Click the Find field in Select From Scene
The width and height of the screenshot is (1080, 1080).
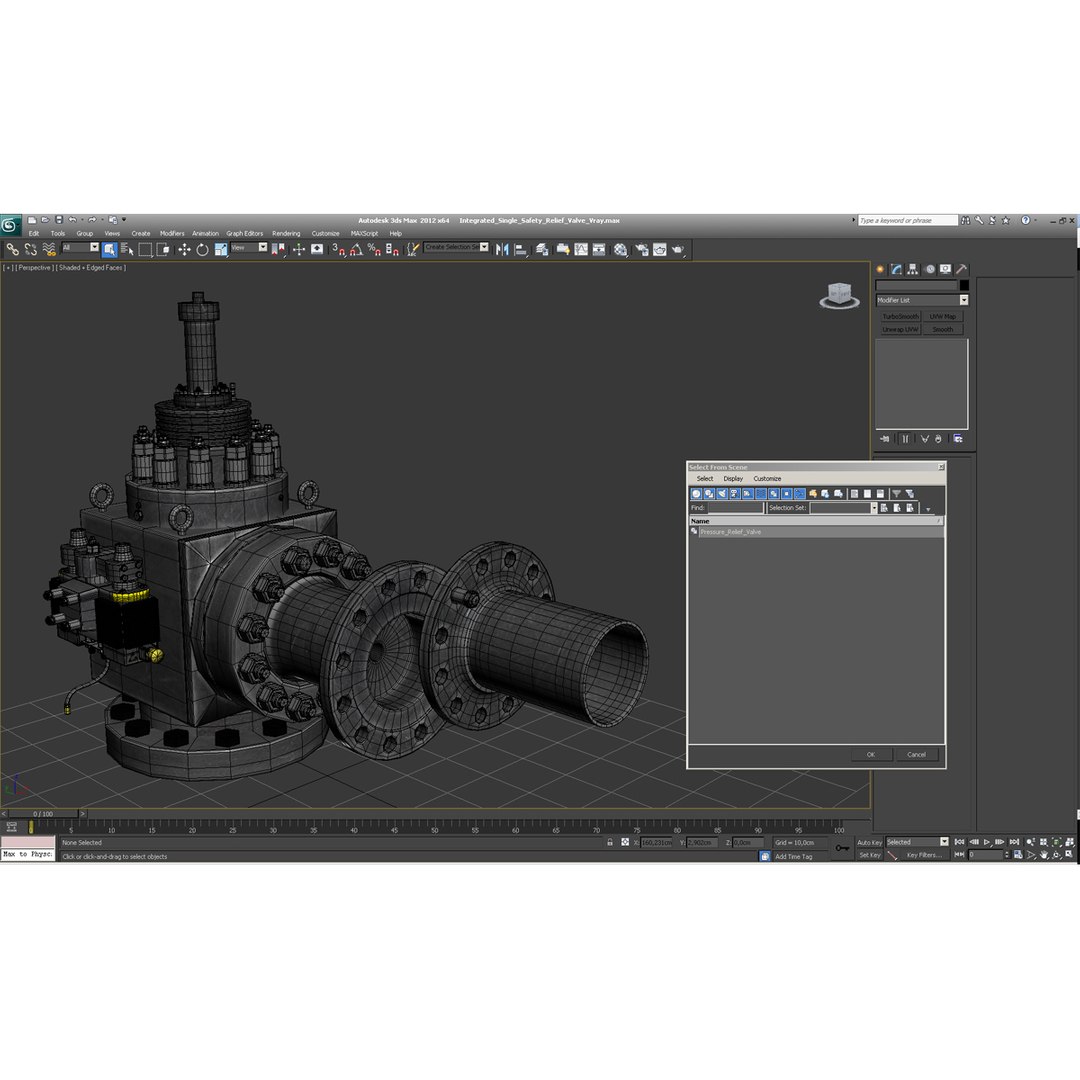(736, 508)
